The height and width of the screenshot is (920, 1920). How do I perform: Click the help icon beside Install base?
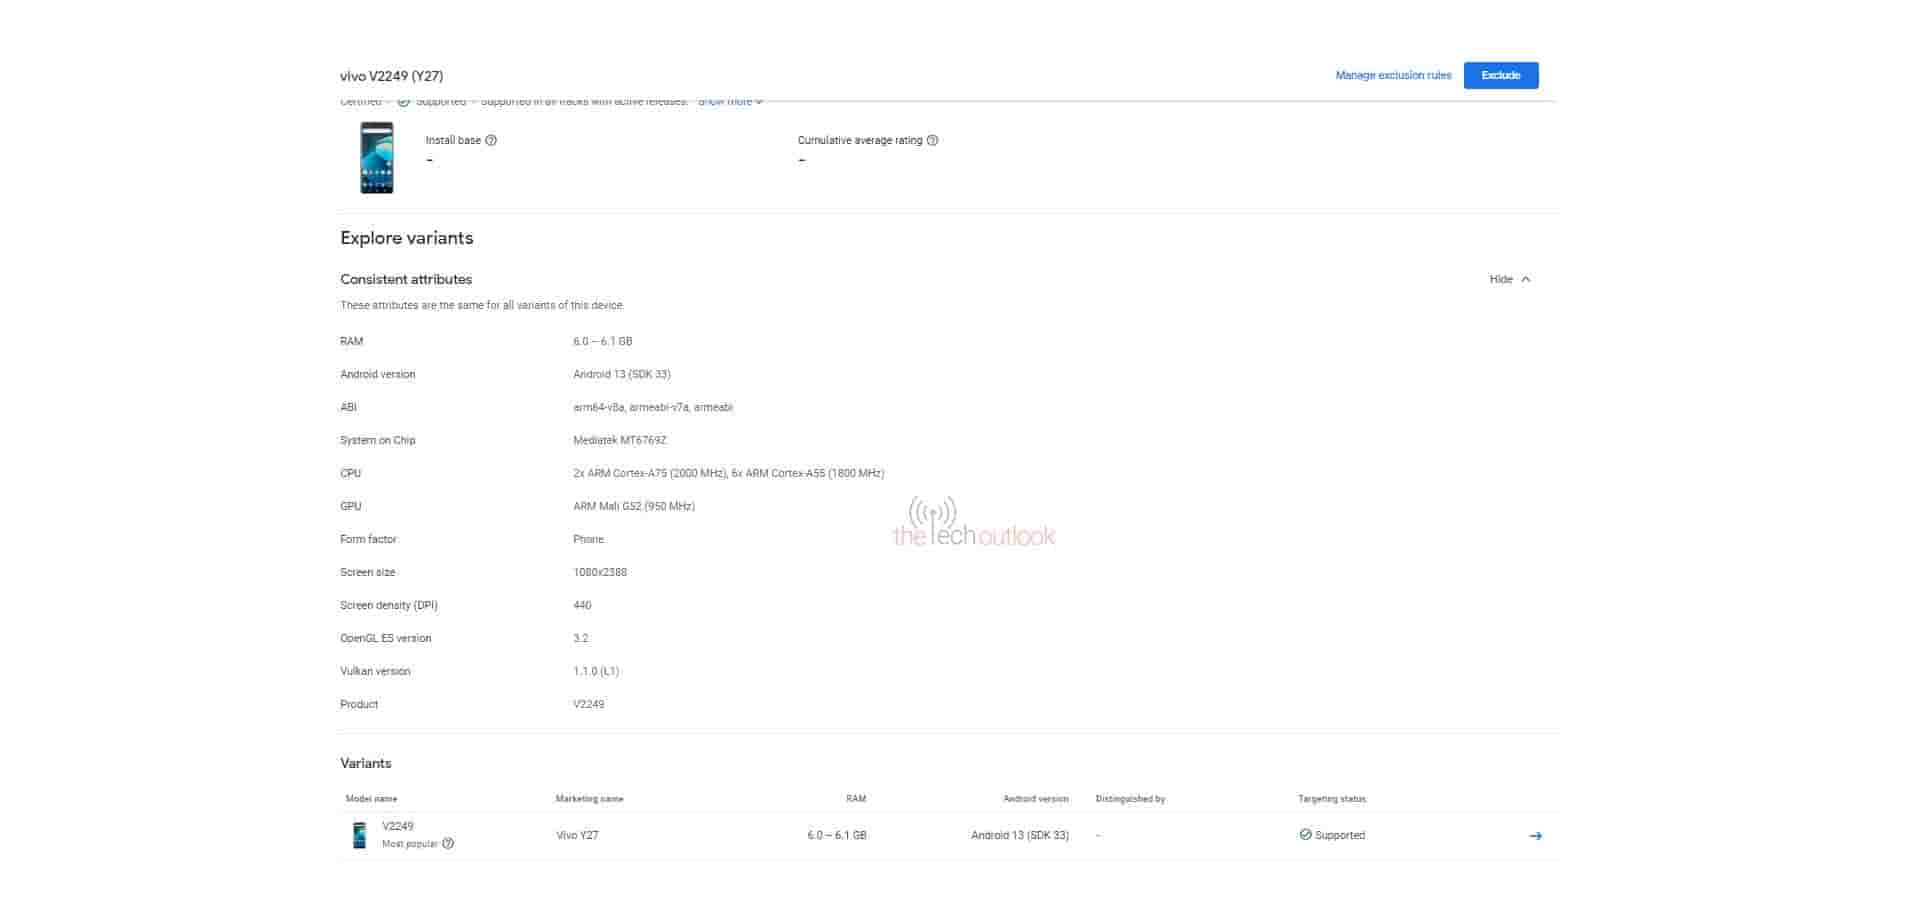(491, 141)
